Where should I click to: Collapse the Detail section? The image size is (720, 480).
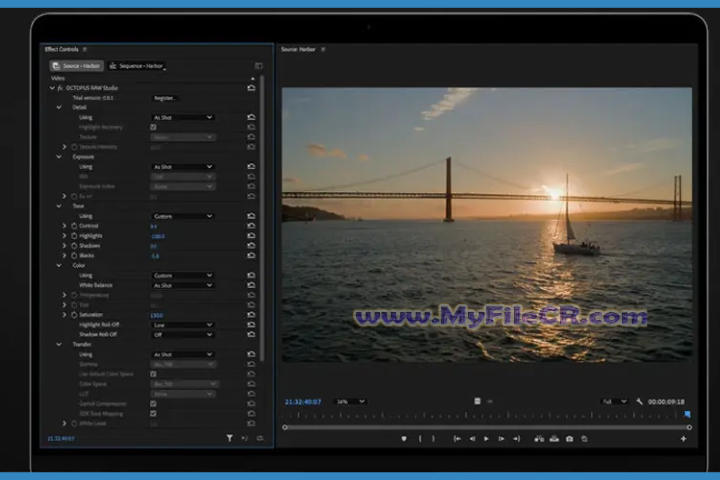coord(59,107)
